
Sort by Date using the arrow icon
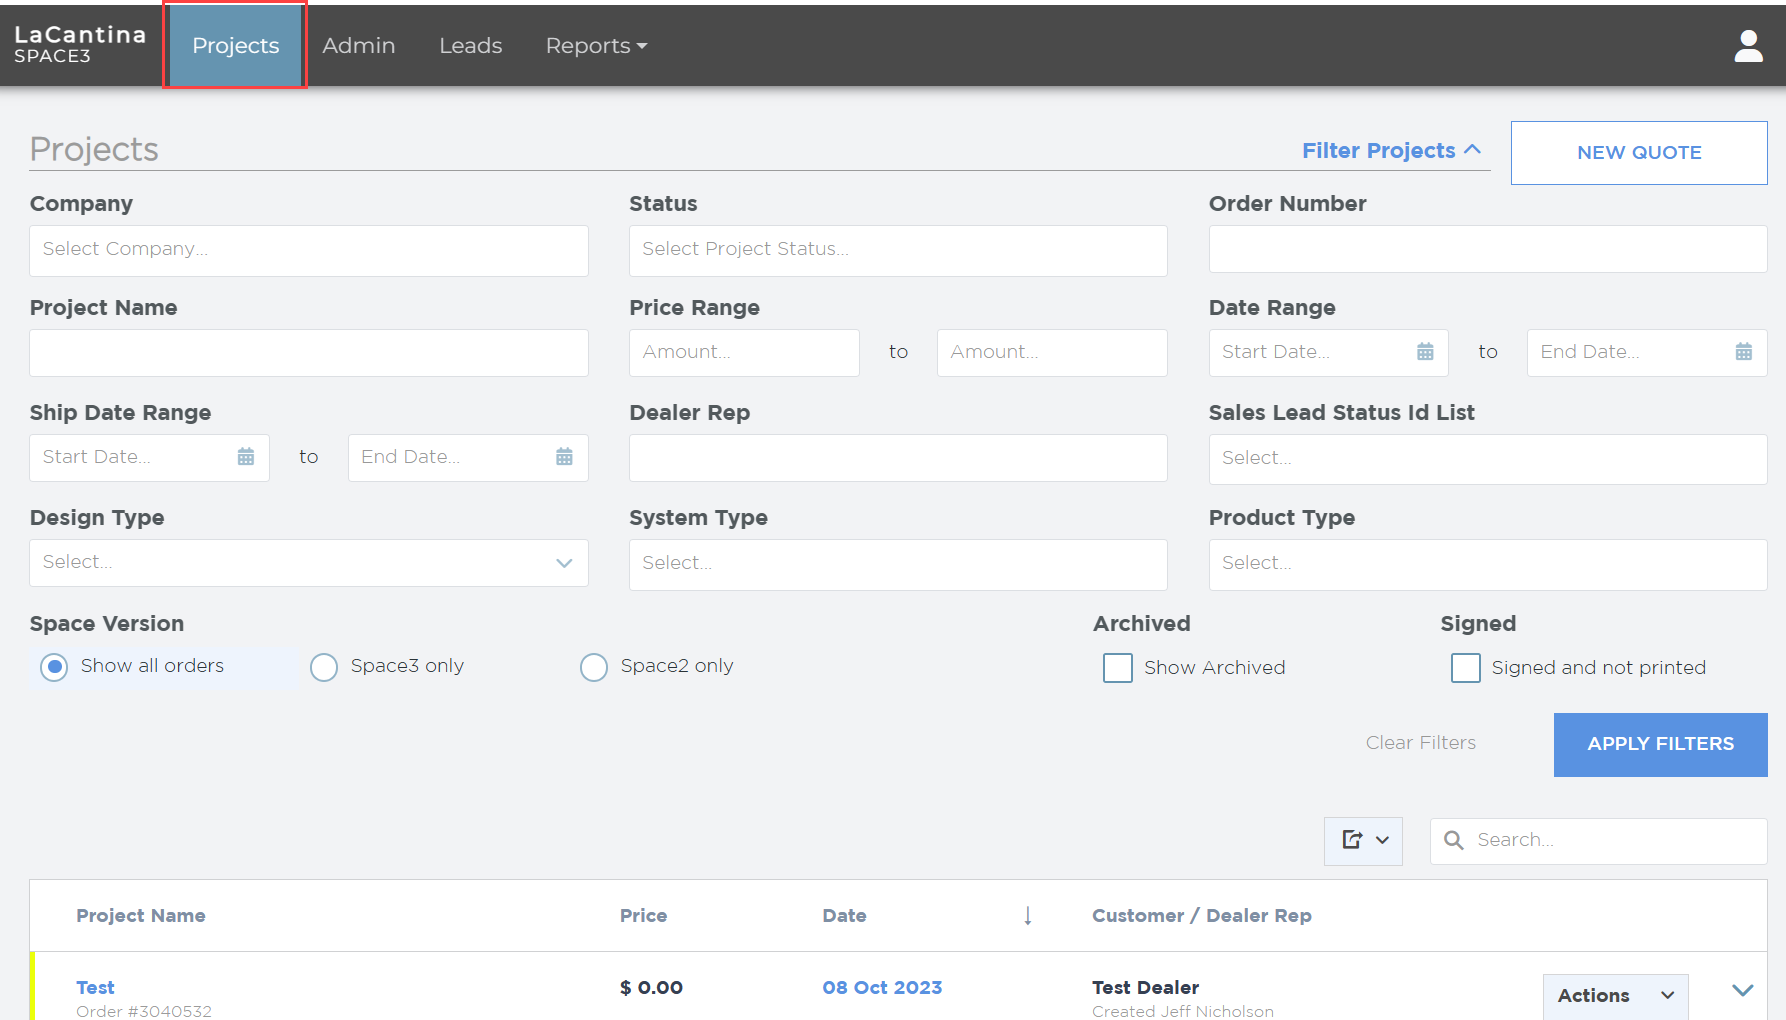pyautogui.click(x=1027, y=916)
